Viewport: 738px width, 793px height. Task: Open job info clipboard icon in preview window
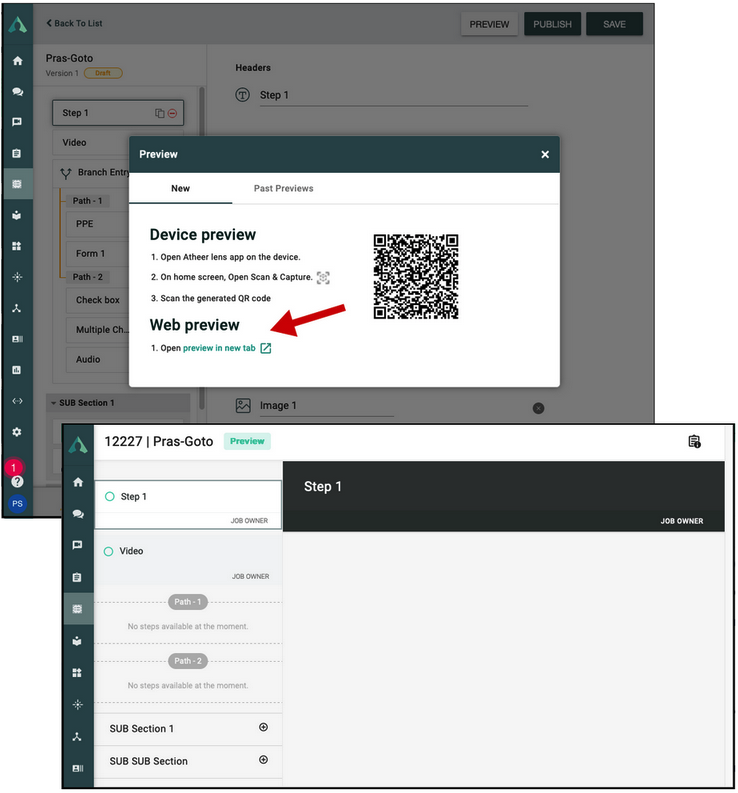(694, 442)
